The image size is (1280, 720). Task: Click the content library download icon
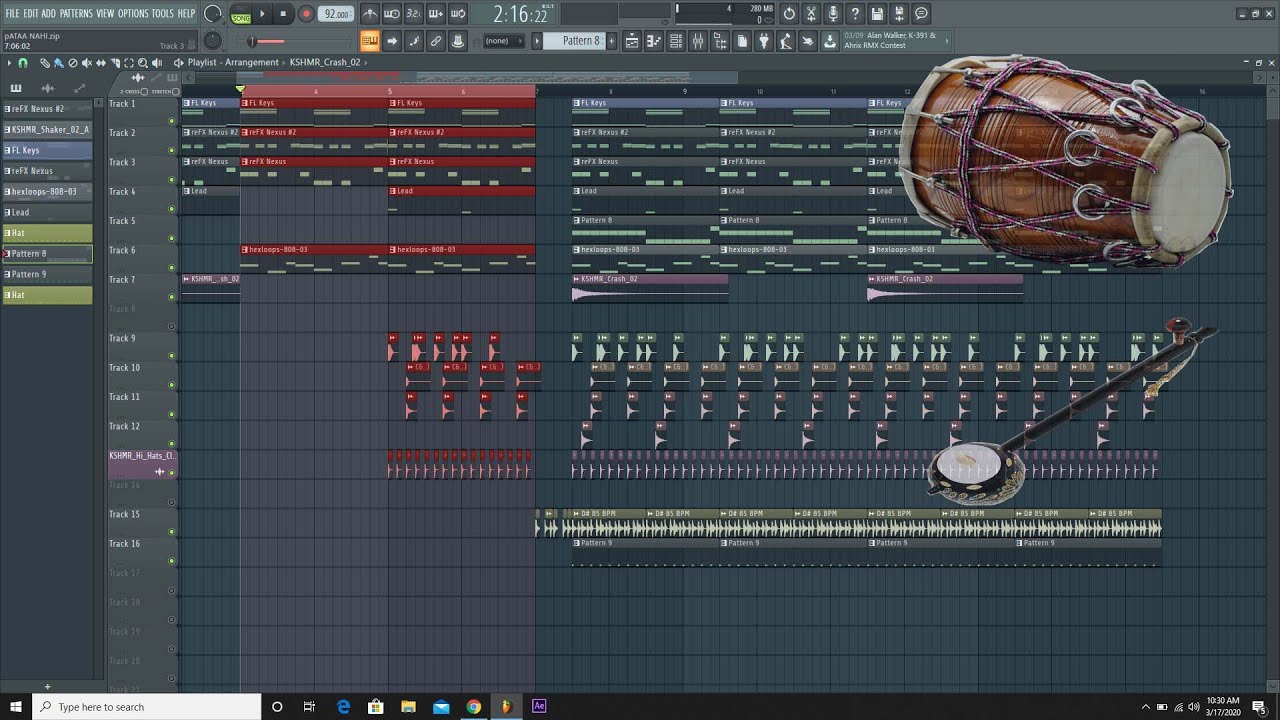pos(830,41)
